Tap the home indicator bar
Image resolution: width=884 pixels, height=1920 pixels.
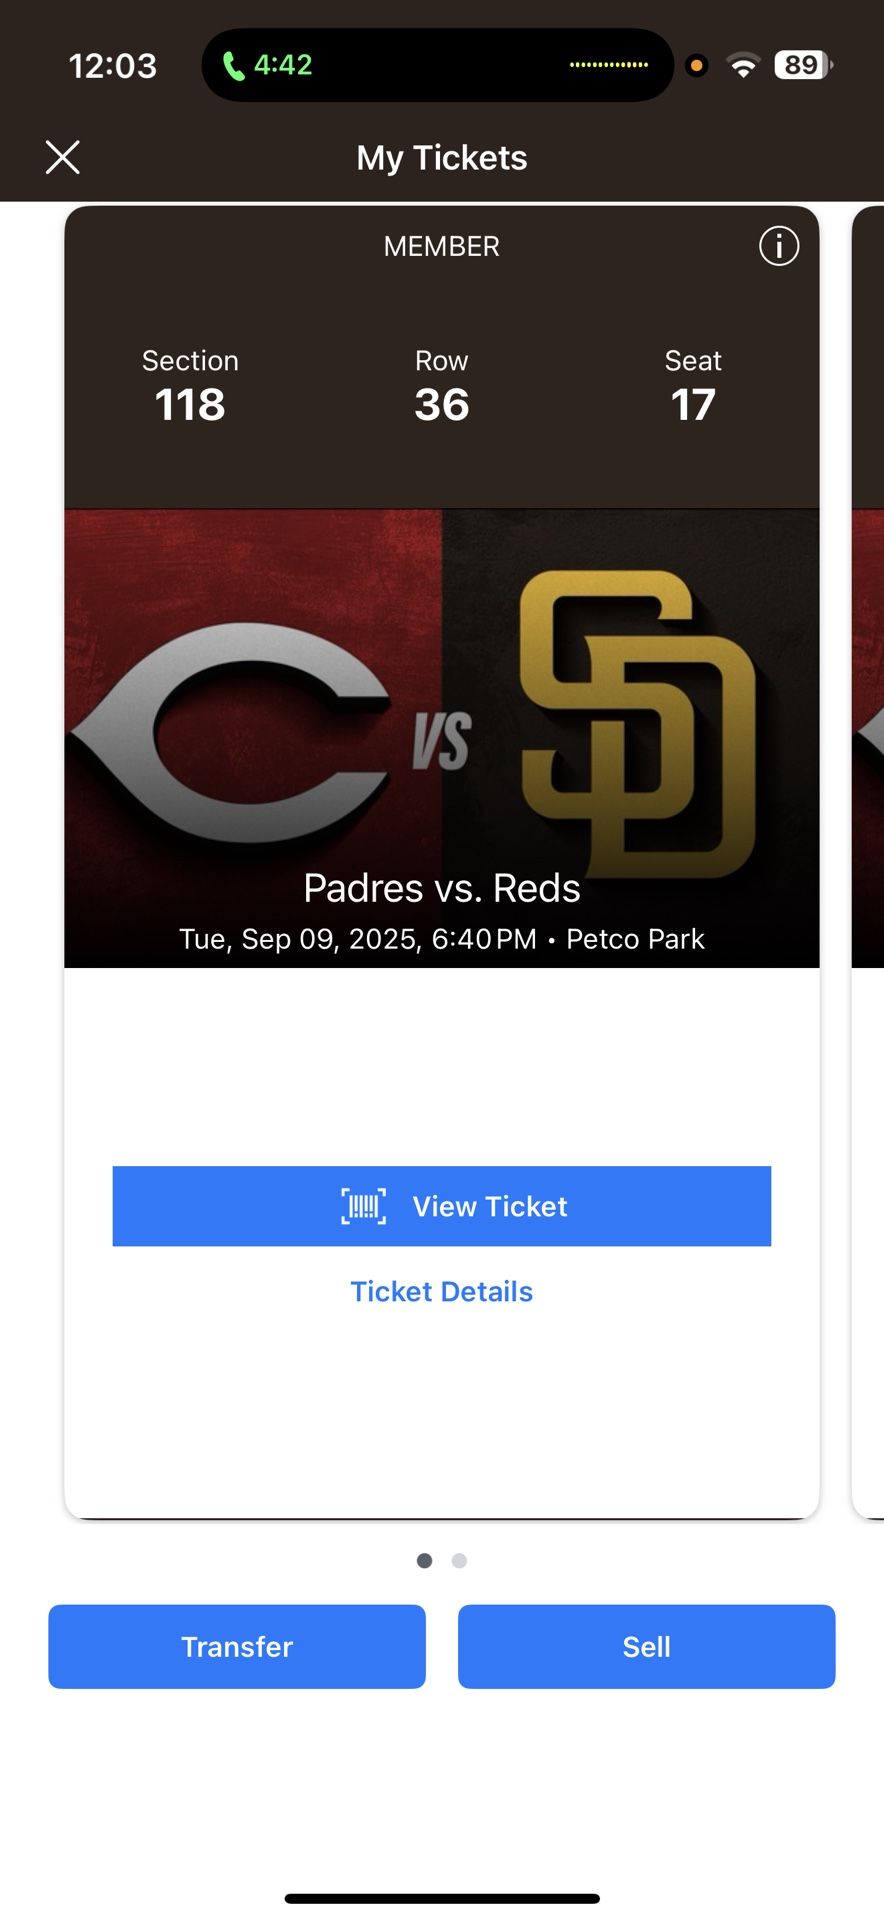point(441,1898)
